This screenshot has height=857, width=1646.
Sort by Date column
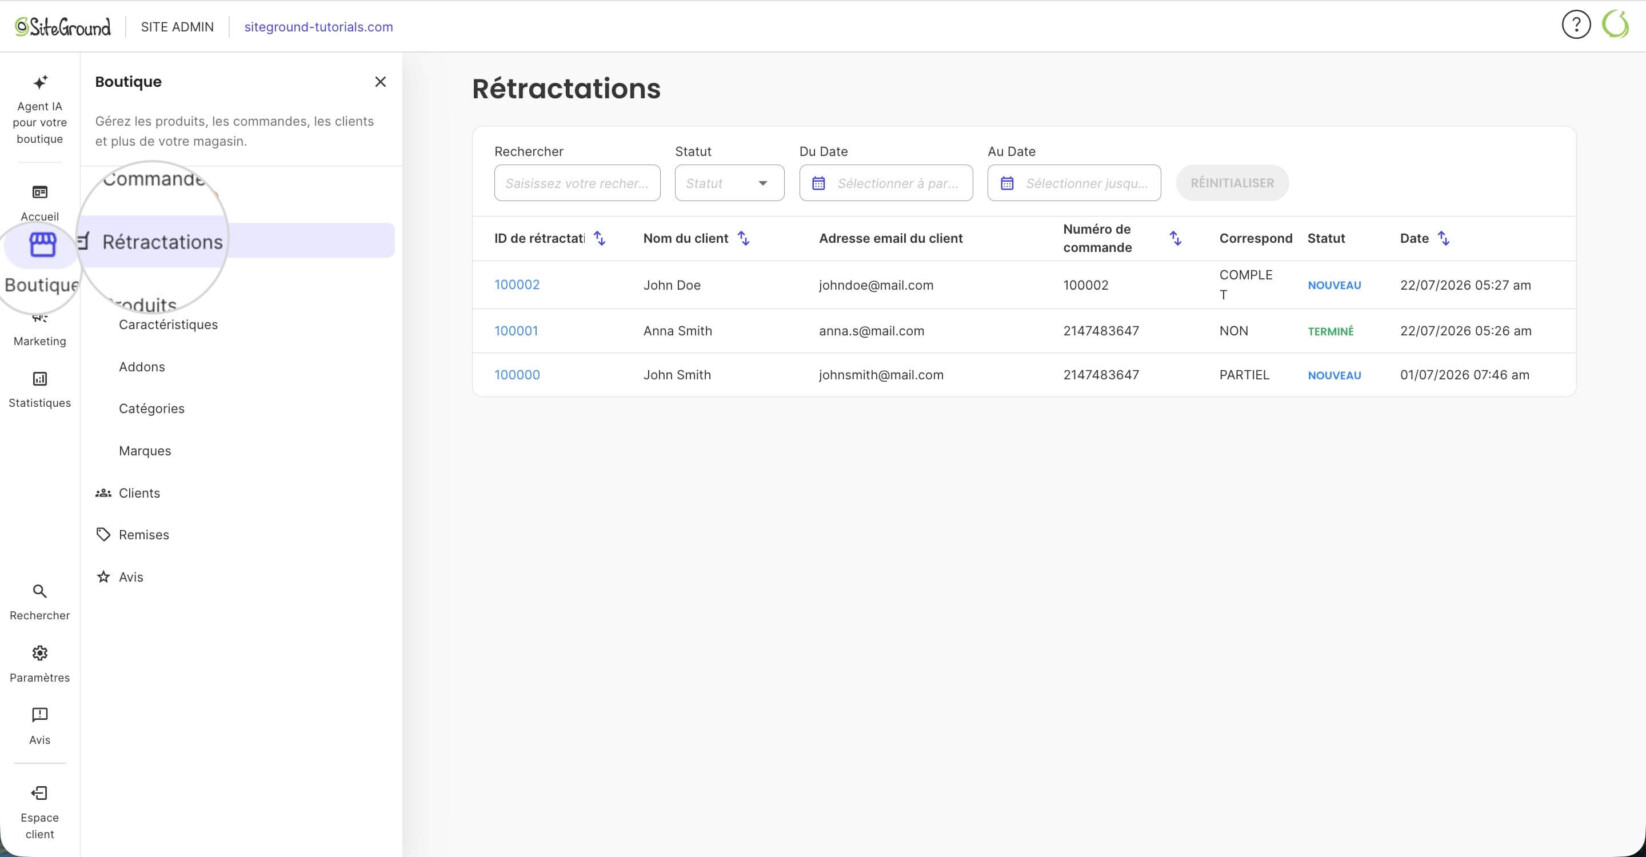(1443, 238)
